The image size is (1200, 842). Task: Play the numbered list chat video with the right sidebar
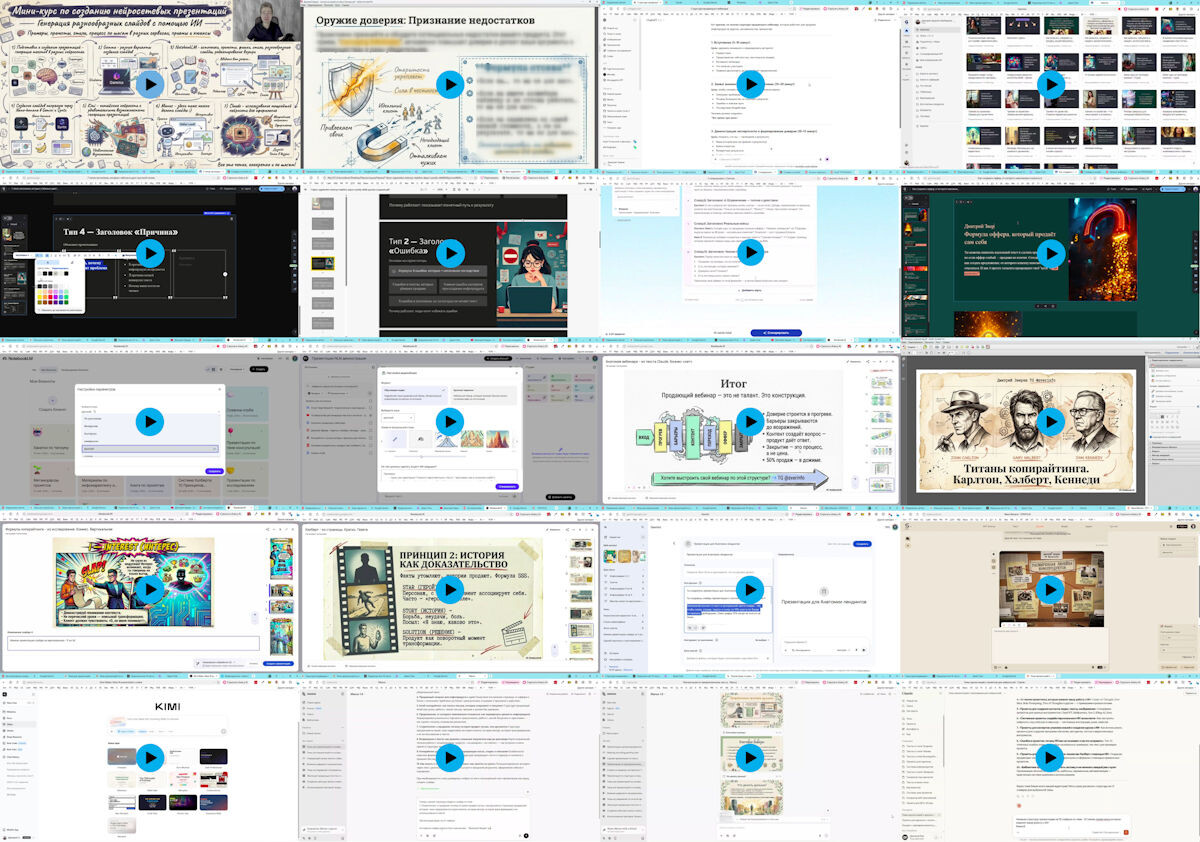1050,758
